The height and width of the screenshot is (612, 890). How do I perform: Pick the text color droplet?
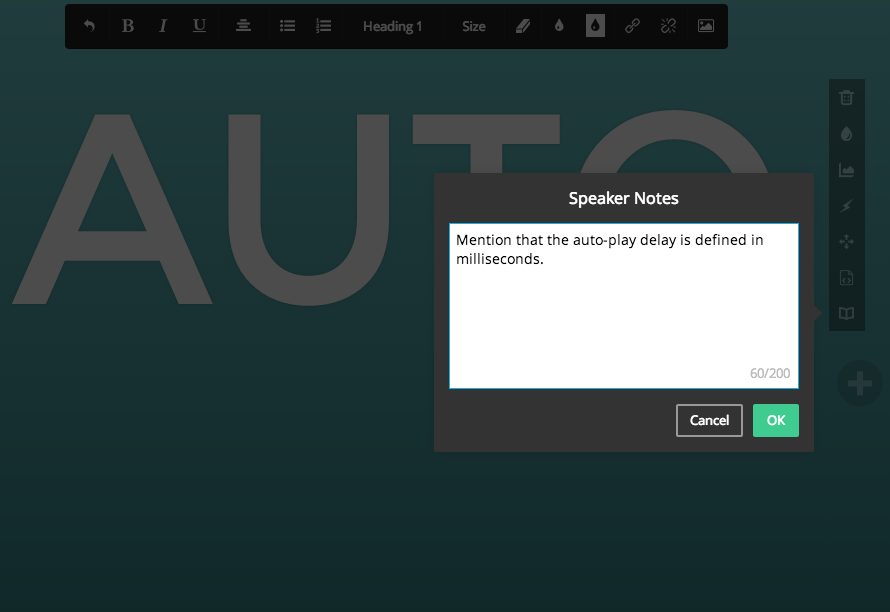559,26
